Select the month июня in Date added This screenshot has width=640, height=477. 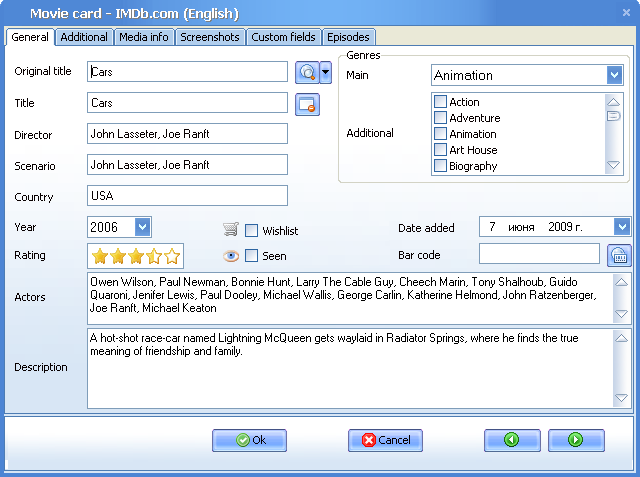(x=521, y=227)
